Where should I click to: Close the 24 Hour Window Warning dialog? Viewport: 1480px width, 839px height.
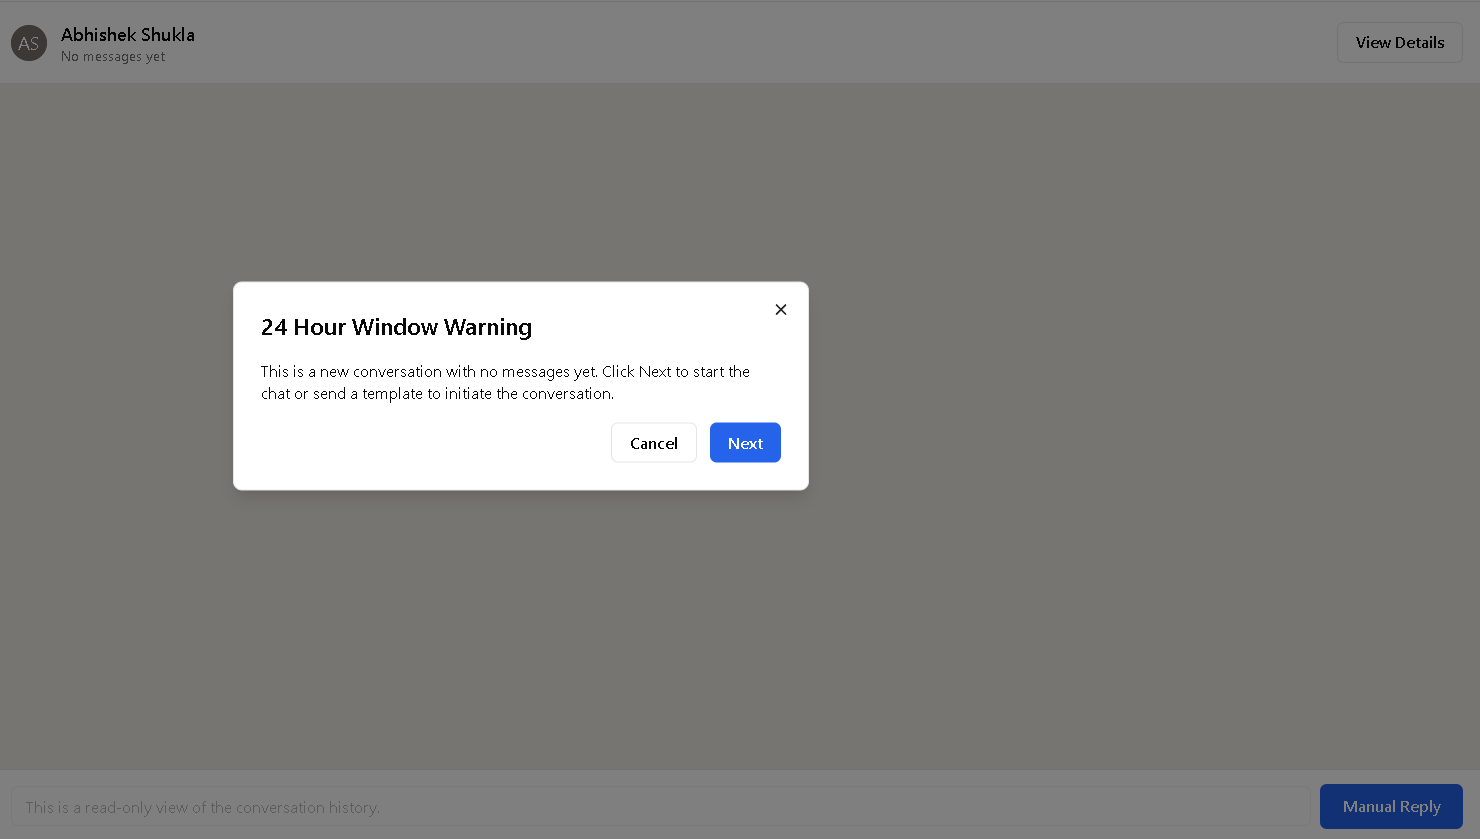[x=781, y=310]
